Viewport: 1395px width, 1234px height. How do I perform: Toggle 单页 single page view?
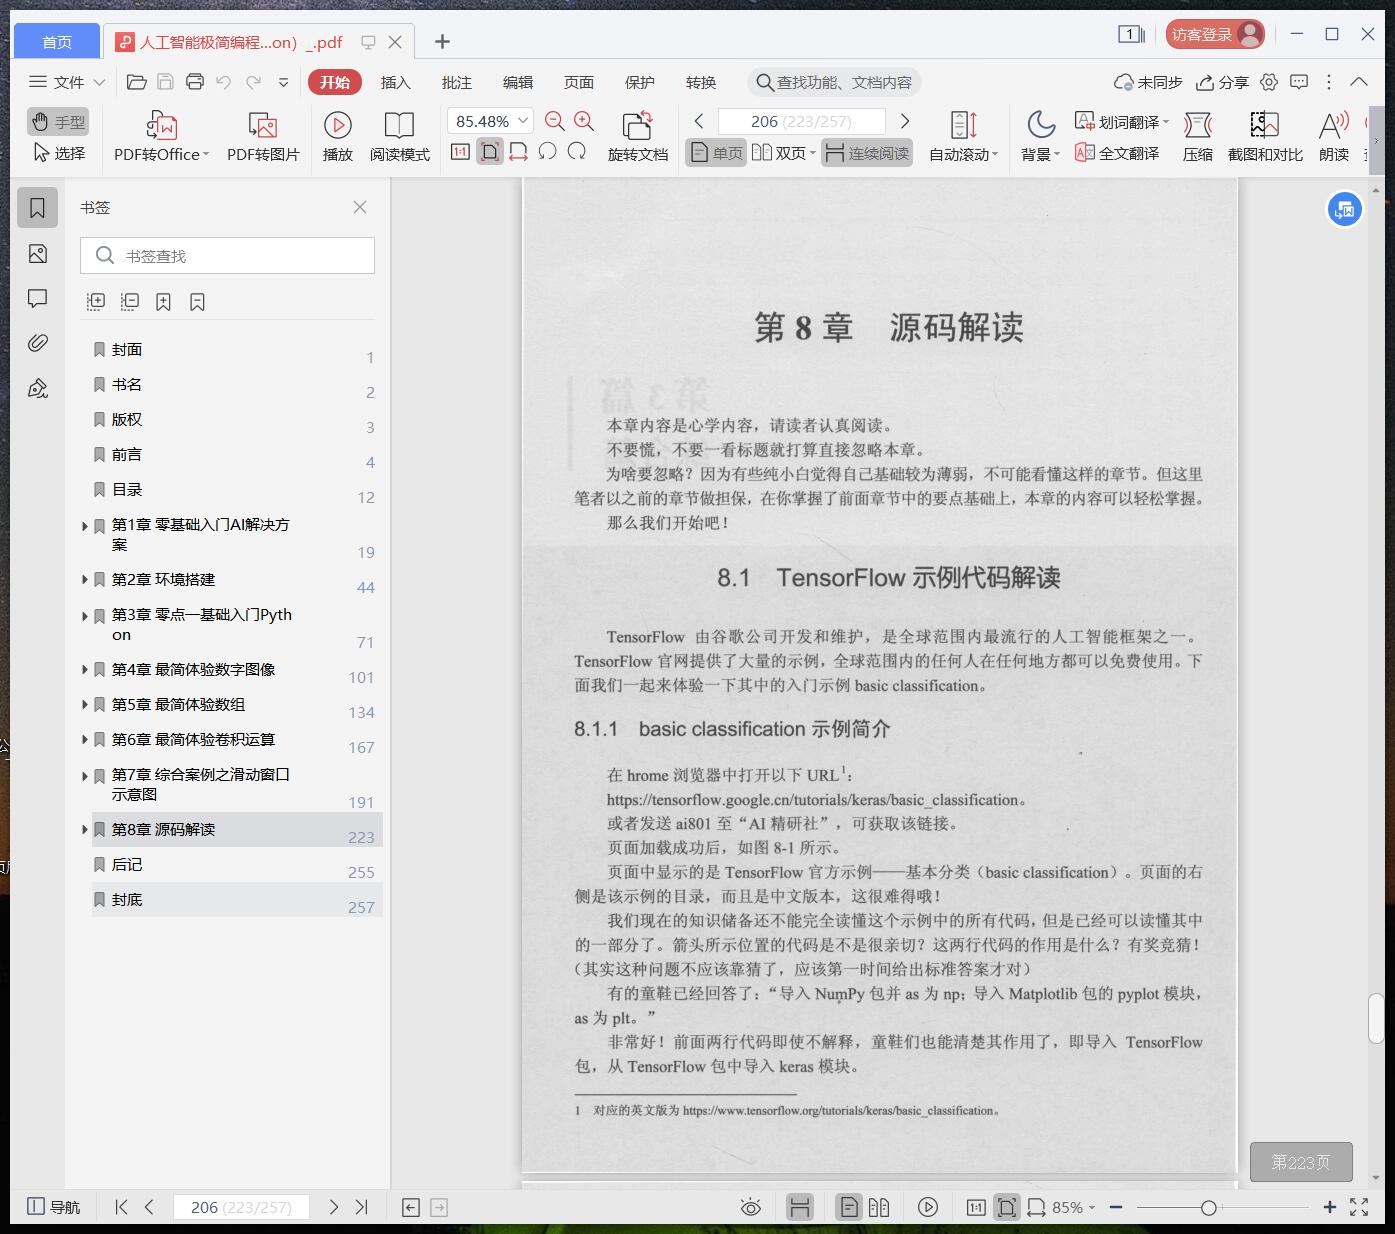pyautogui.click(x=716, y=153)
